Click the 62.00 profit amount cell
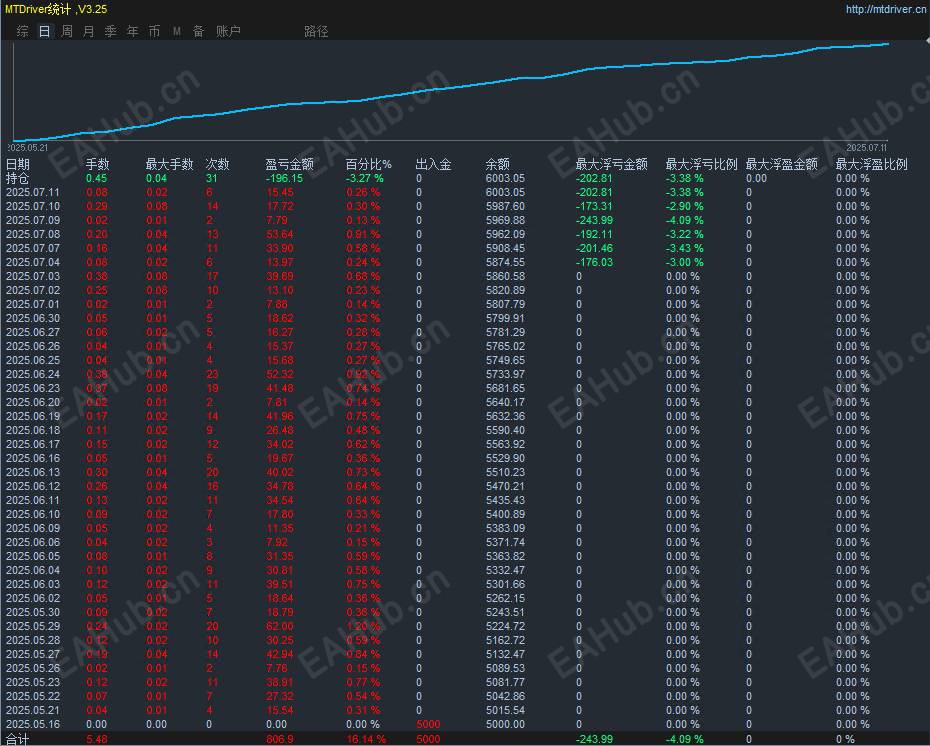930x746 pixels. click(x=280, y=626)
